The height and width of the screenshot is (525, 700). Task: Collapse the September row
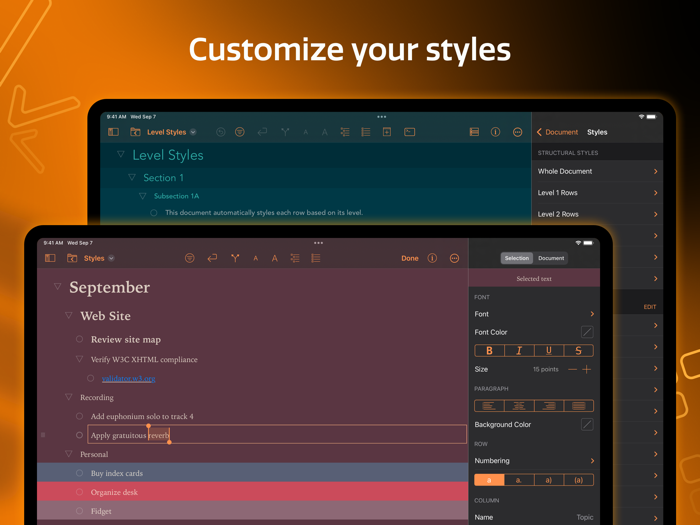click(57, 286)
